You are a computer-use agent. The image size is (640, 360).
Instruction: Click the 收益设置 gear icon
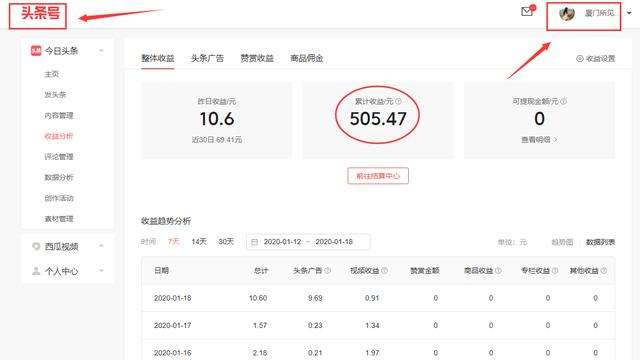click(580, 58)
